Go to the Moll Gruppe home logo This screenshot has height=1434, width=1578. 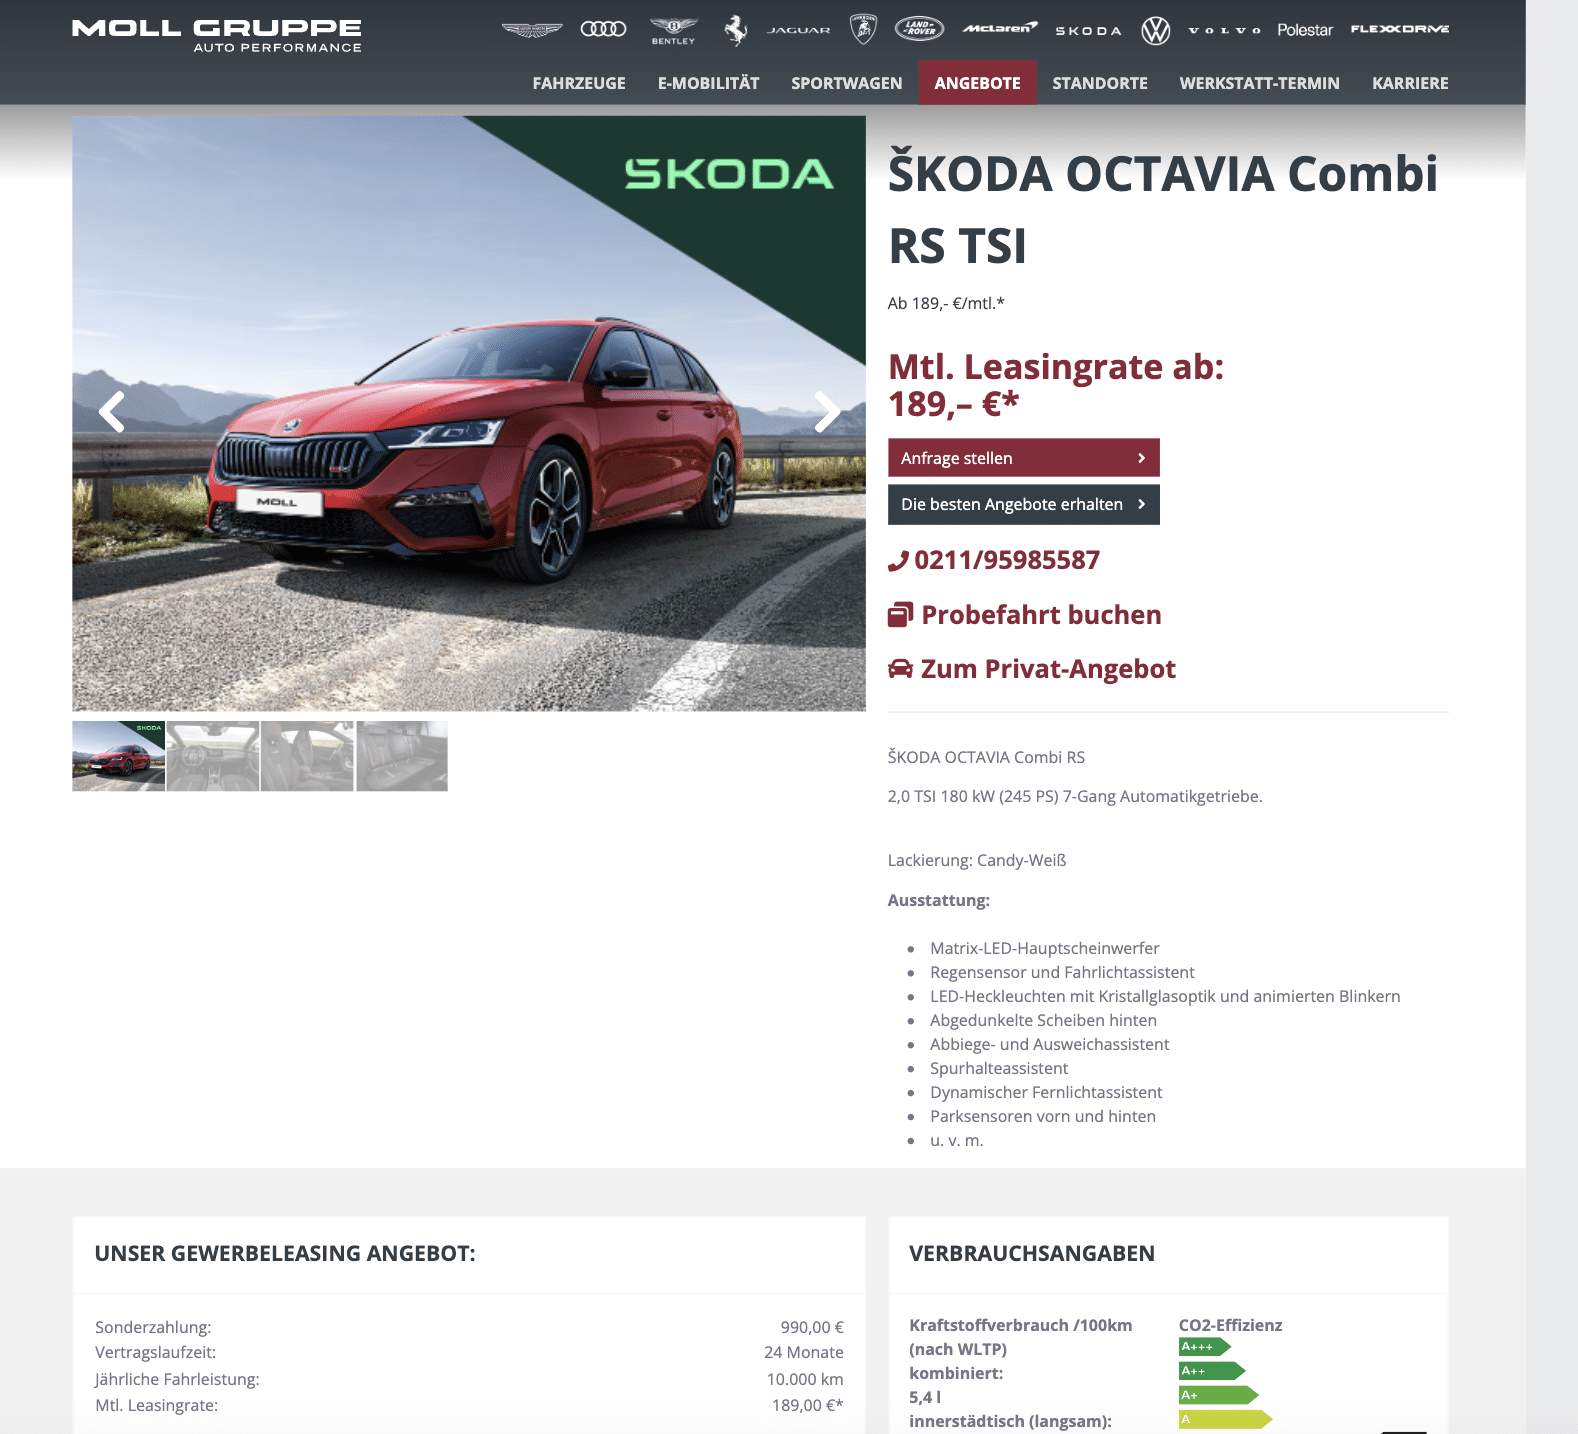coord(217,35)
